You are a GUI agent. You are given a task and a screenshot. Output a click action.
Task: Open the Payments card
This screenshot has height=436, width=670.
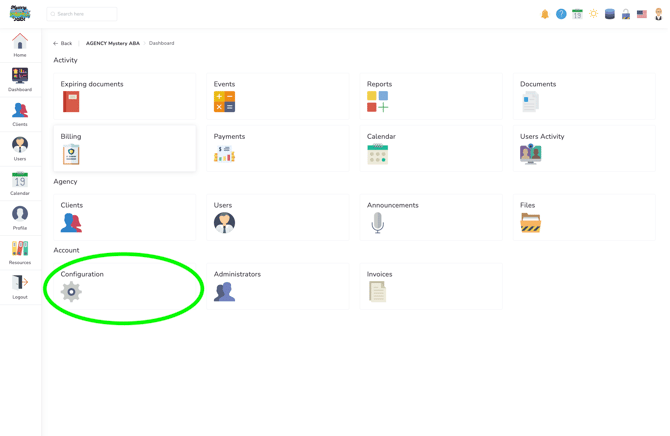pyautogui.click(x=278, y=148)
